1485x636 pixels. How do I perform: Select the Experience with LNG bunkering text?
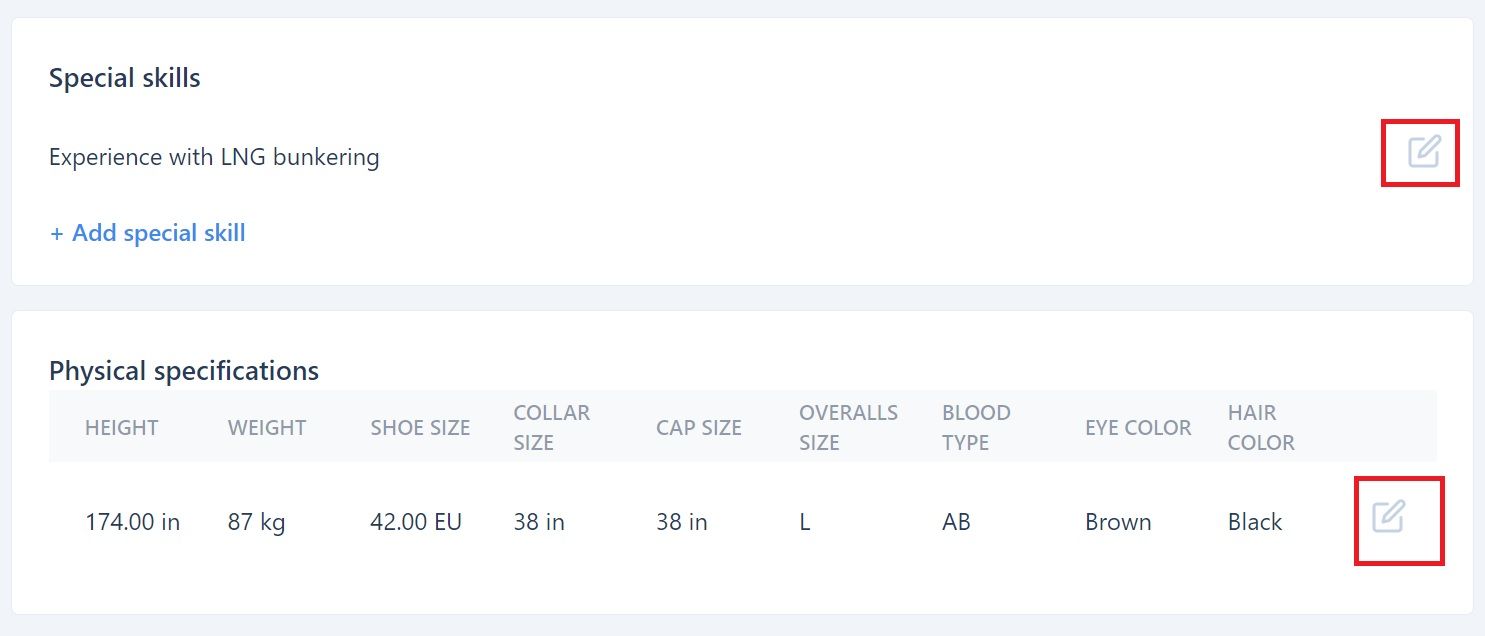[214, 157]
